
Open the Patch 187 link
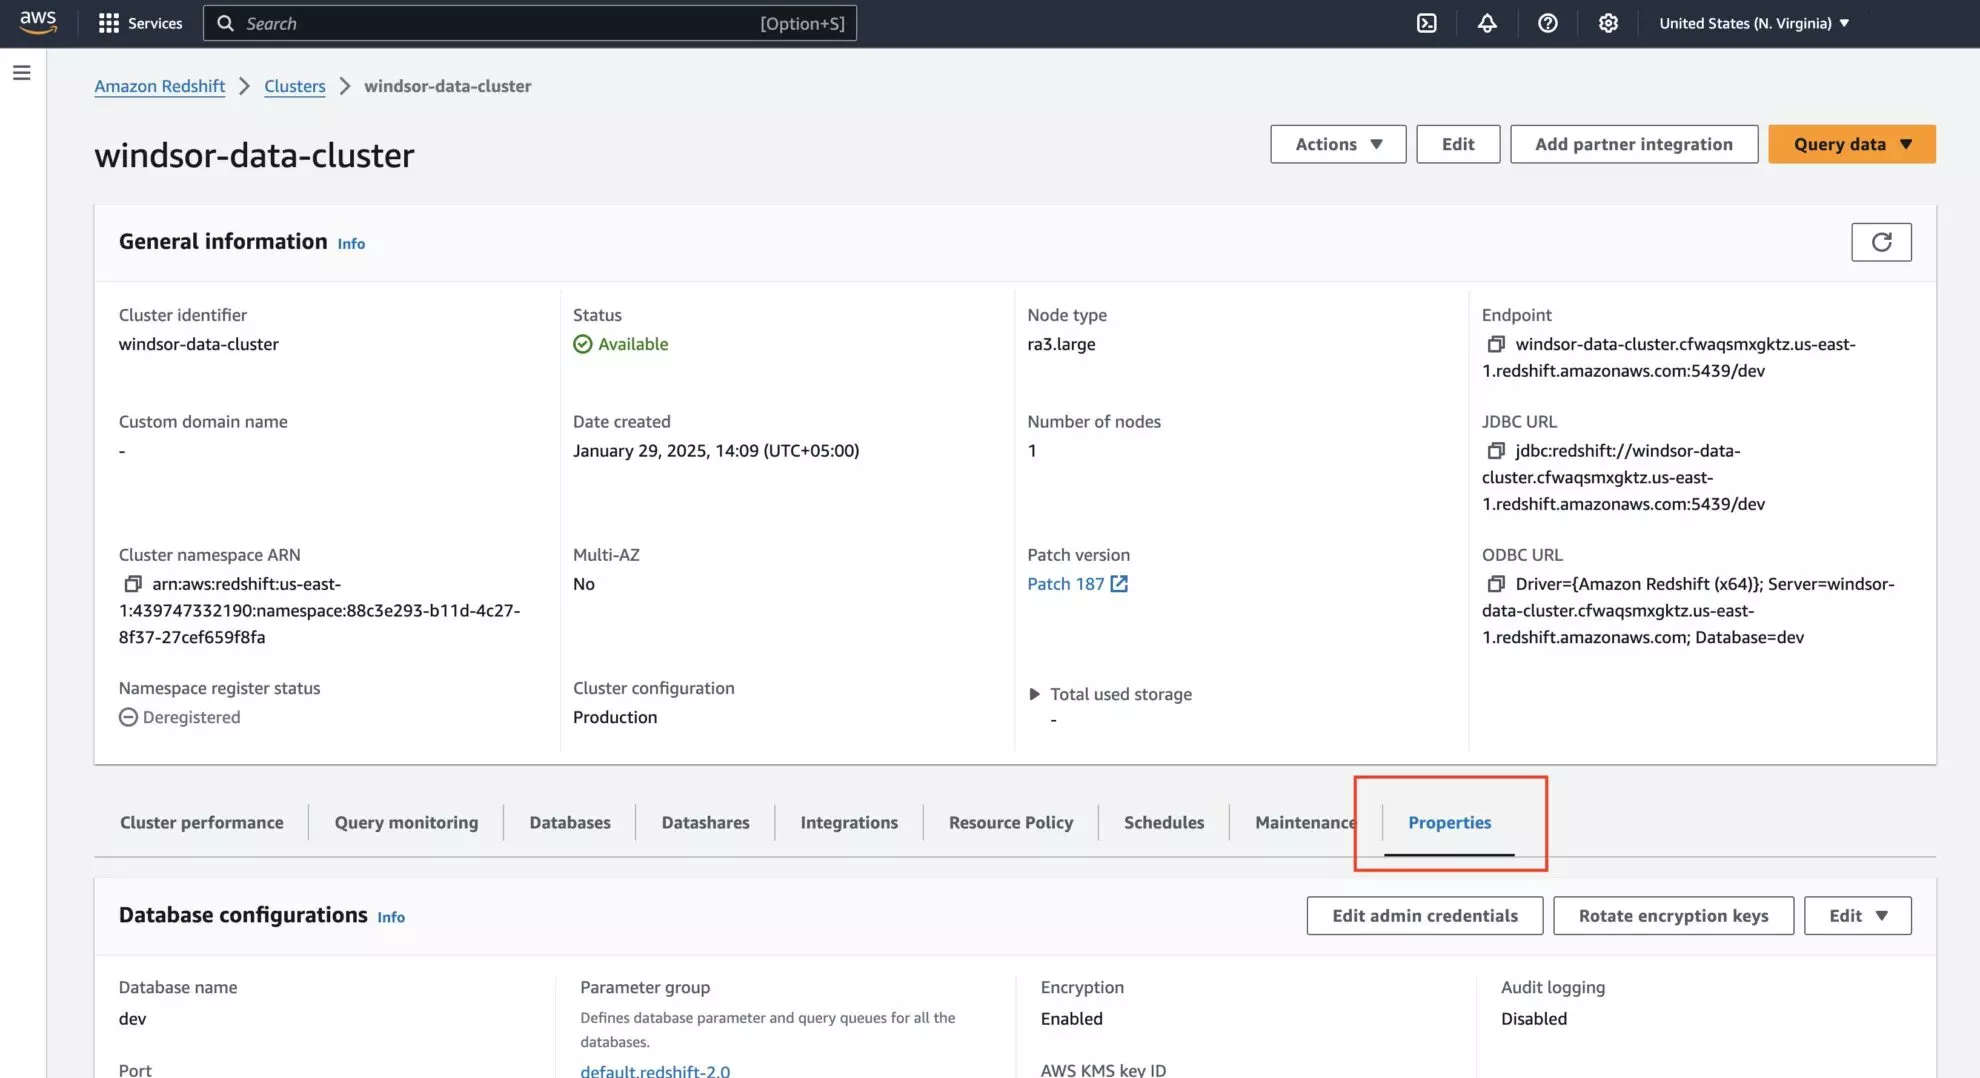pos(1066,584)
